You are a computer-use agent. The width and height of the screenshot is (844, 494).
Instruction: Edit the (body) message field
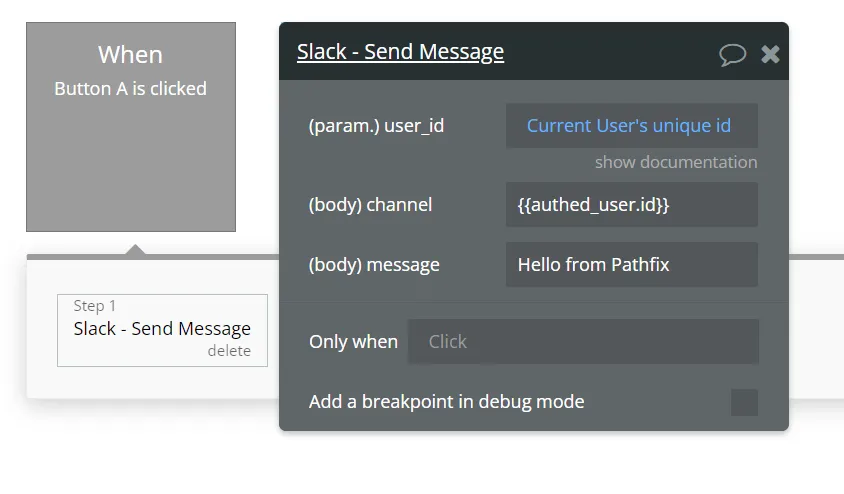pos(632,264)
